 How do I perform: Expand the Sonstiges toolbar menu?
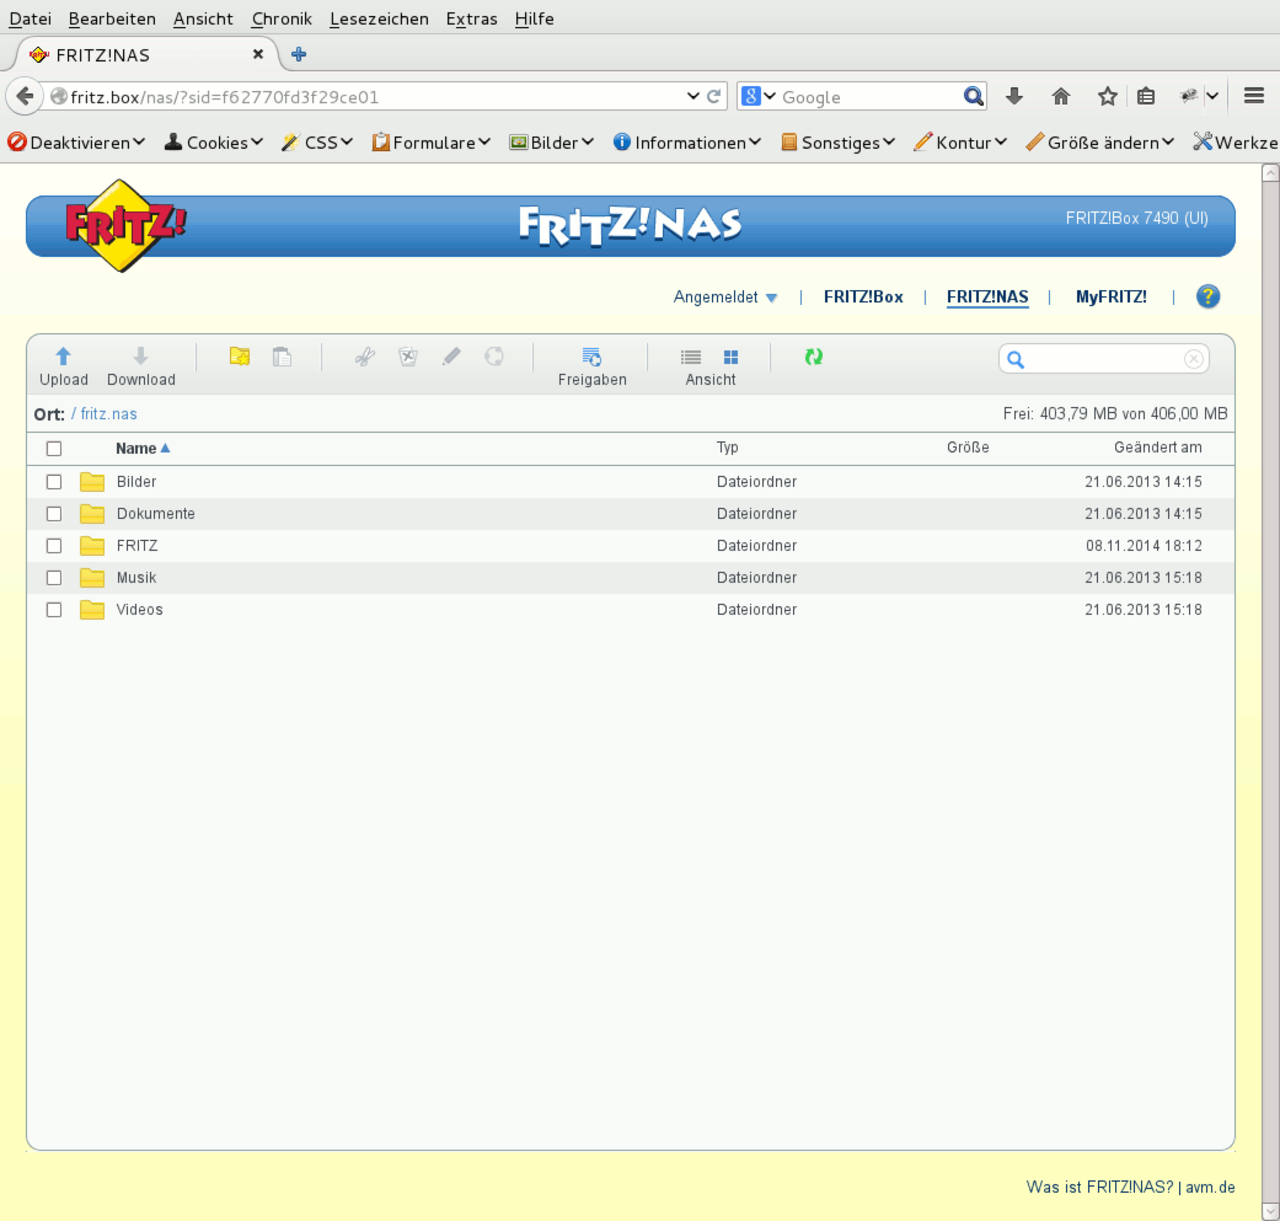pos(838,143)
